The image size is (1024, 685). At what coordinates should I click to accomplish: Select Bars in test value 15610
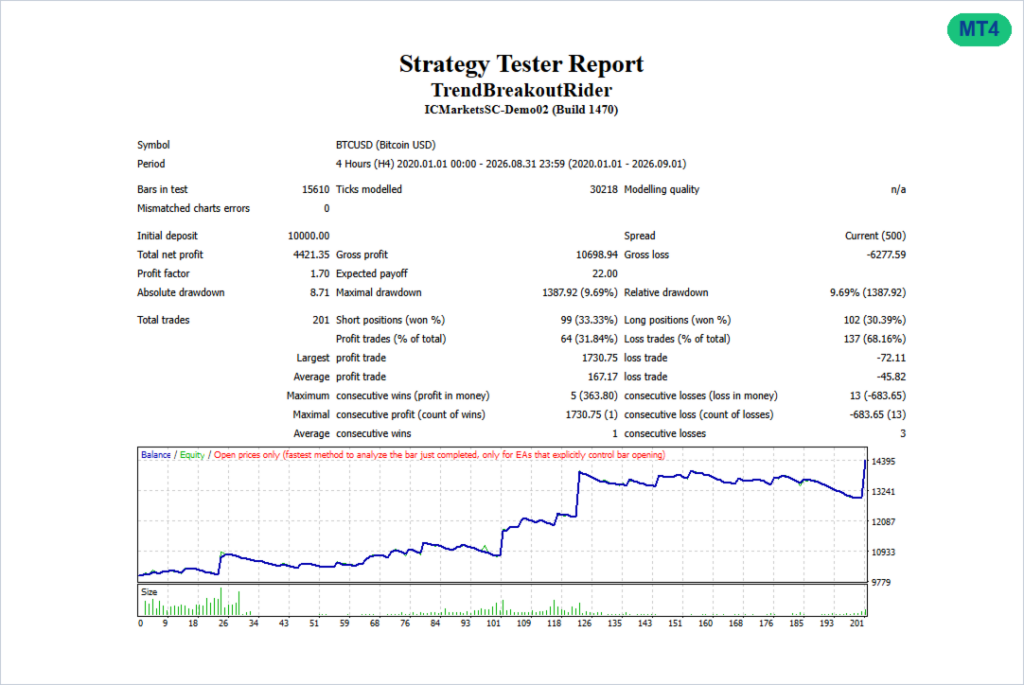coord(315,189)
